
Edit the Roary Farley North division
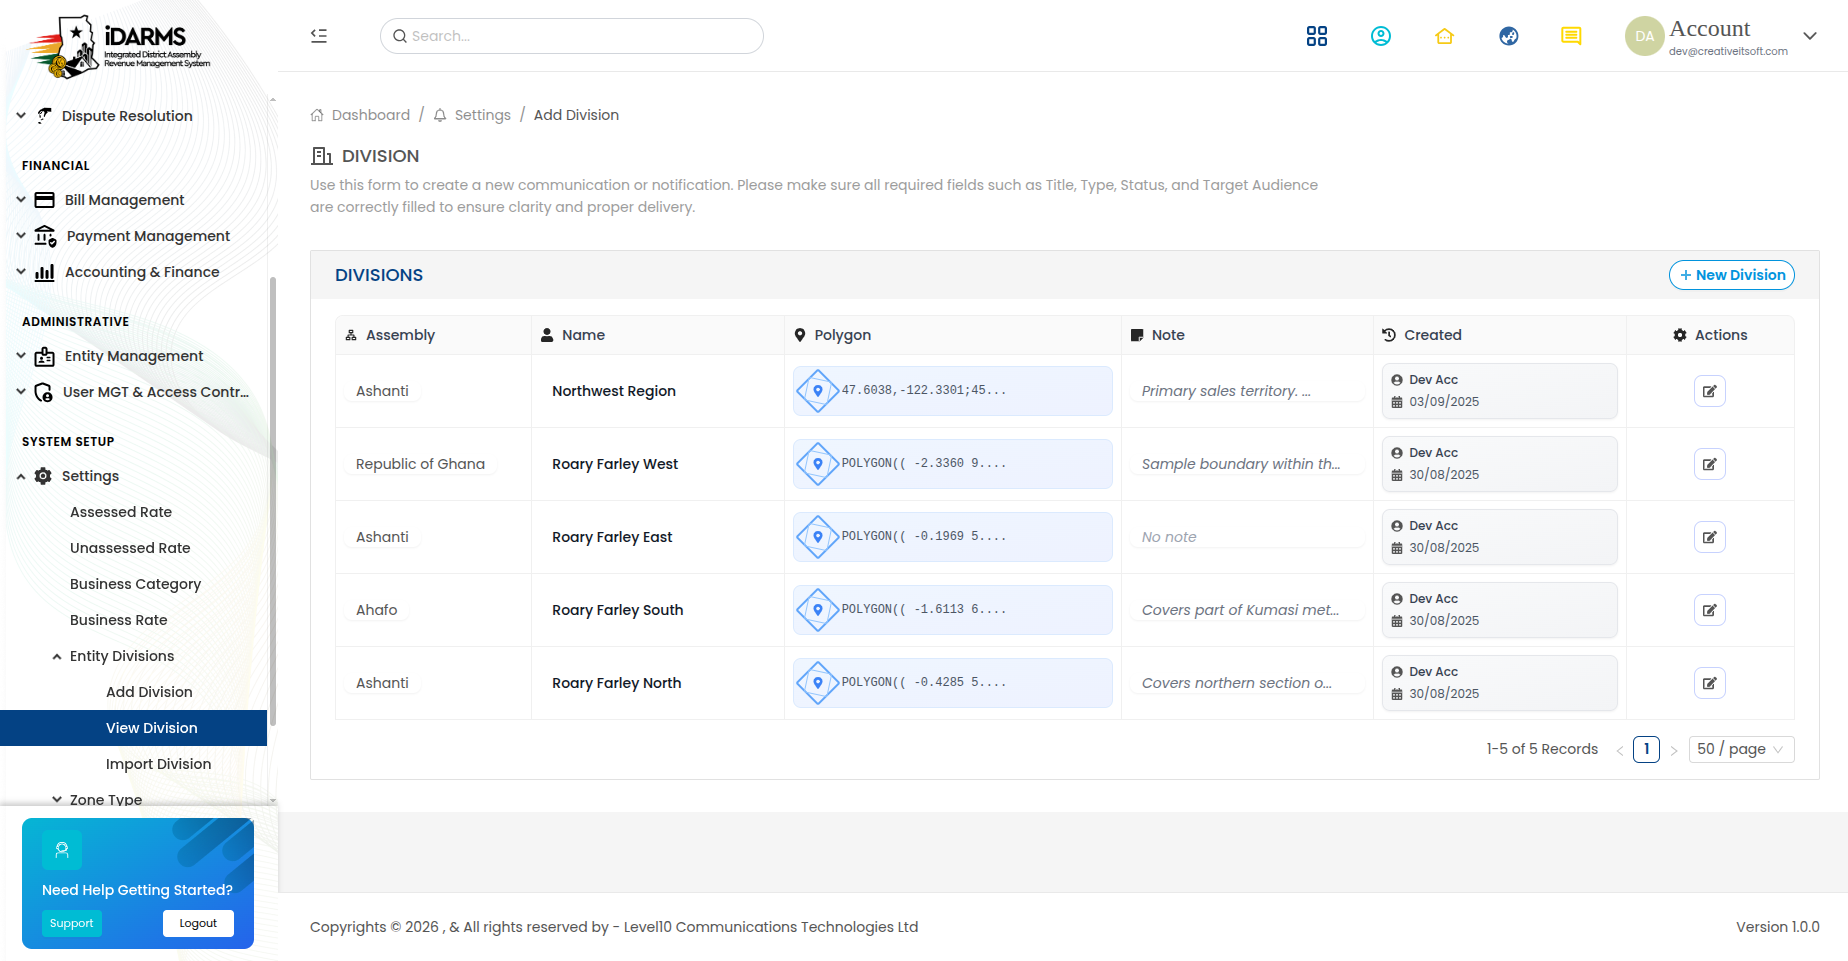tap(1710, 683)
